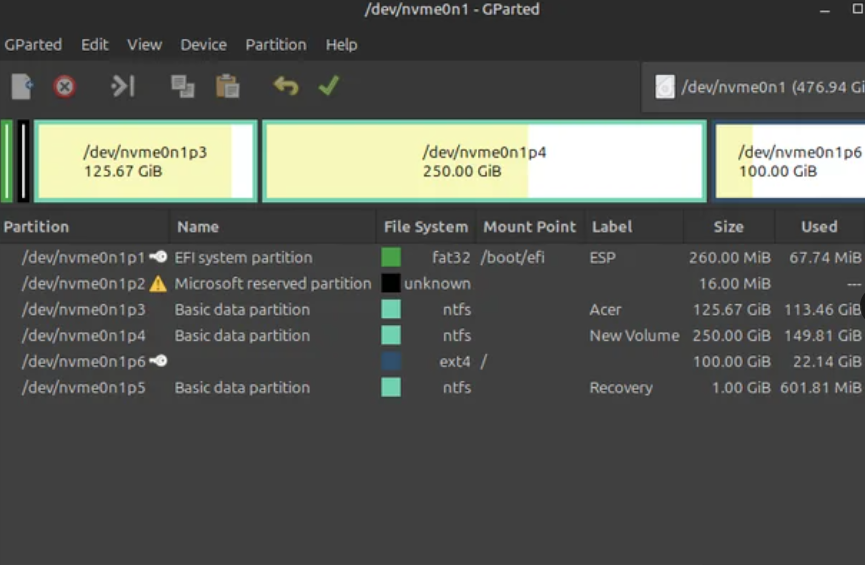
Task: Select the /dev/nvme0n1p3 row in list
Action: [x=84, y=310]
